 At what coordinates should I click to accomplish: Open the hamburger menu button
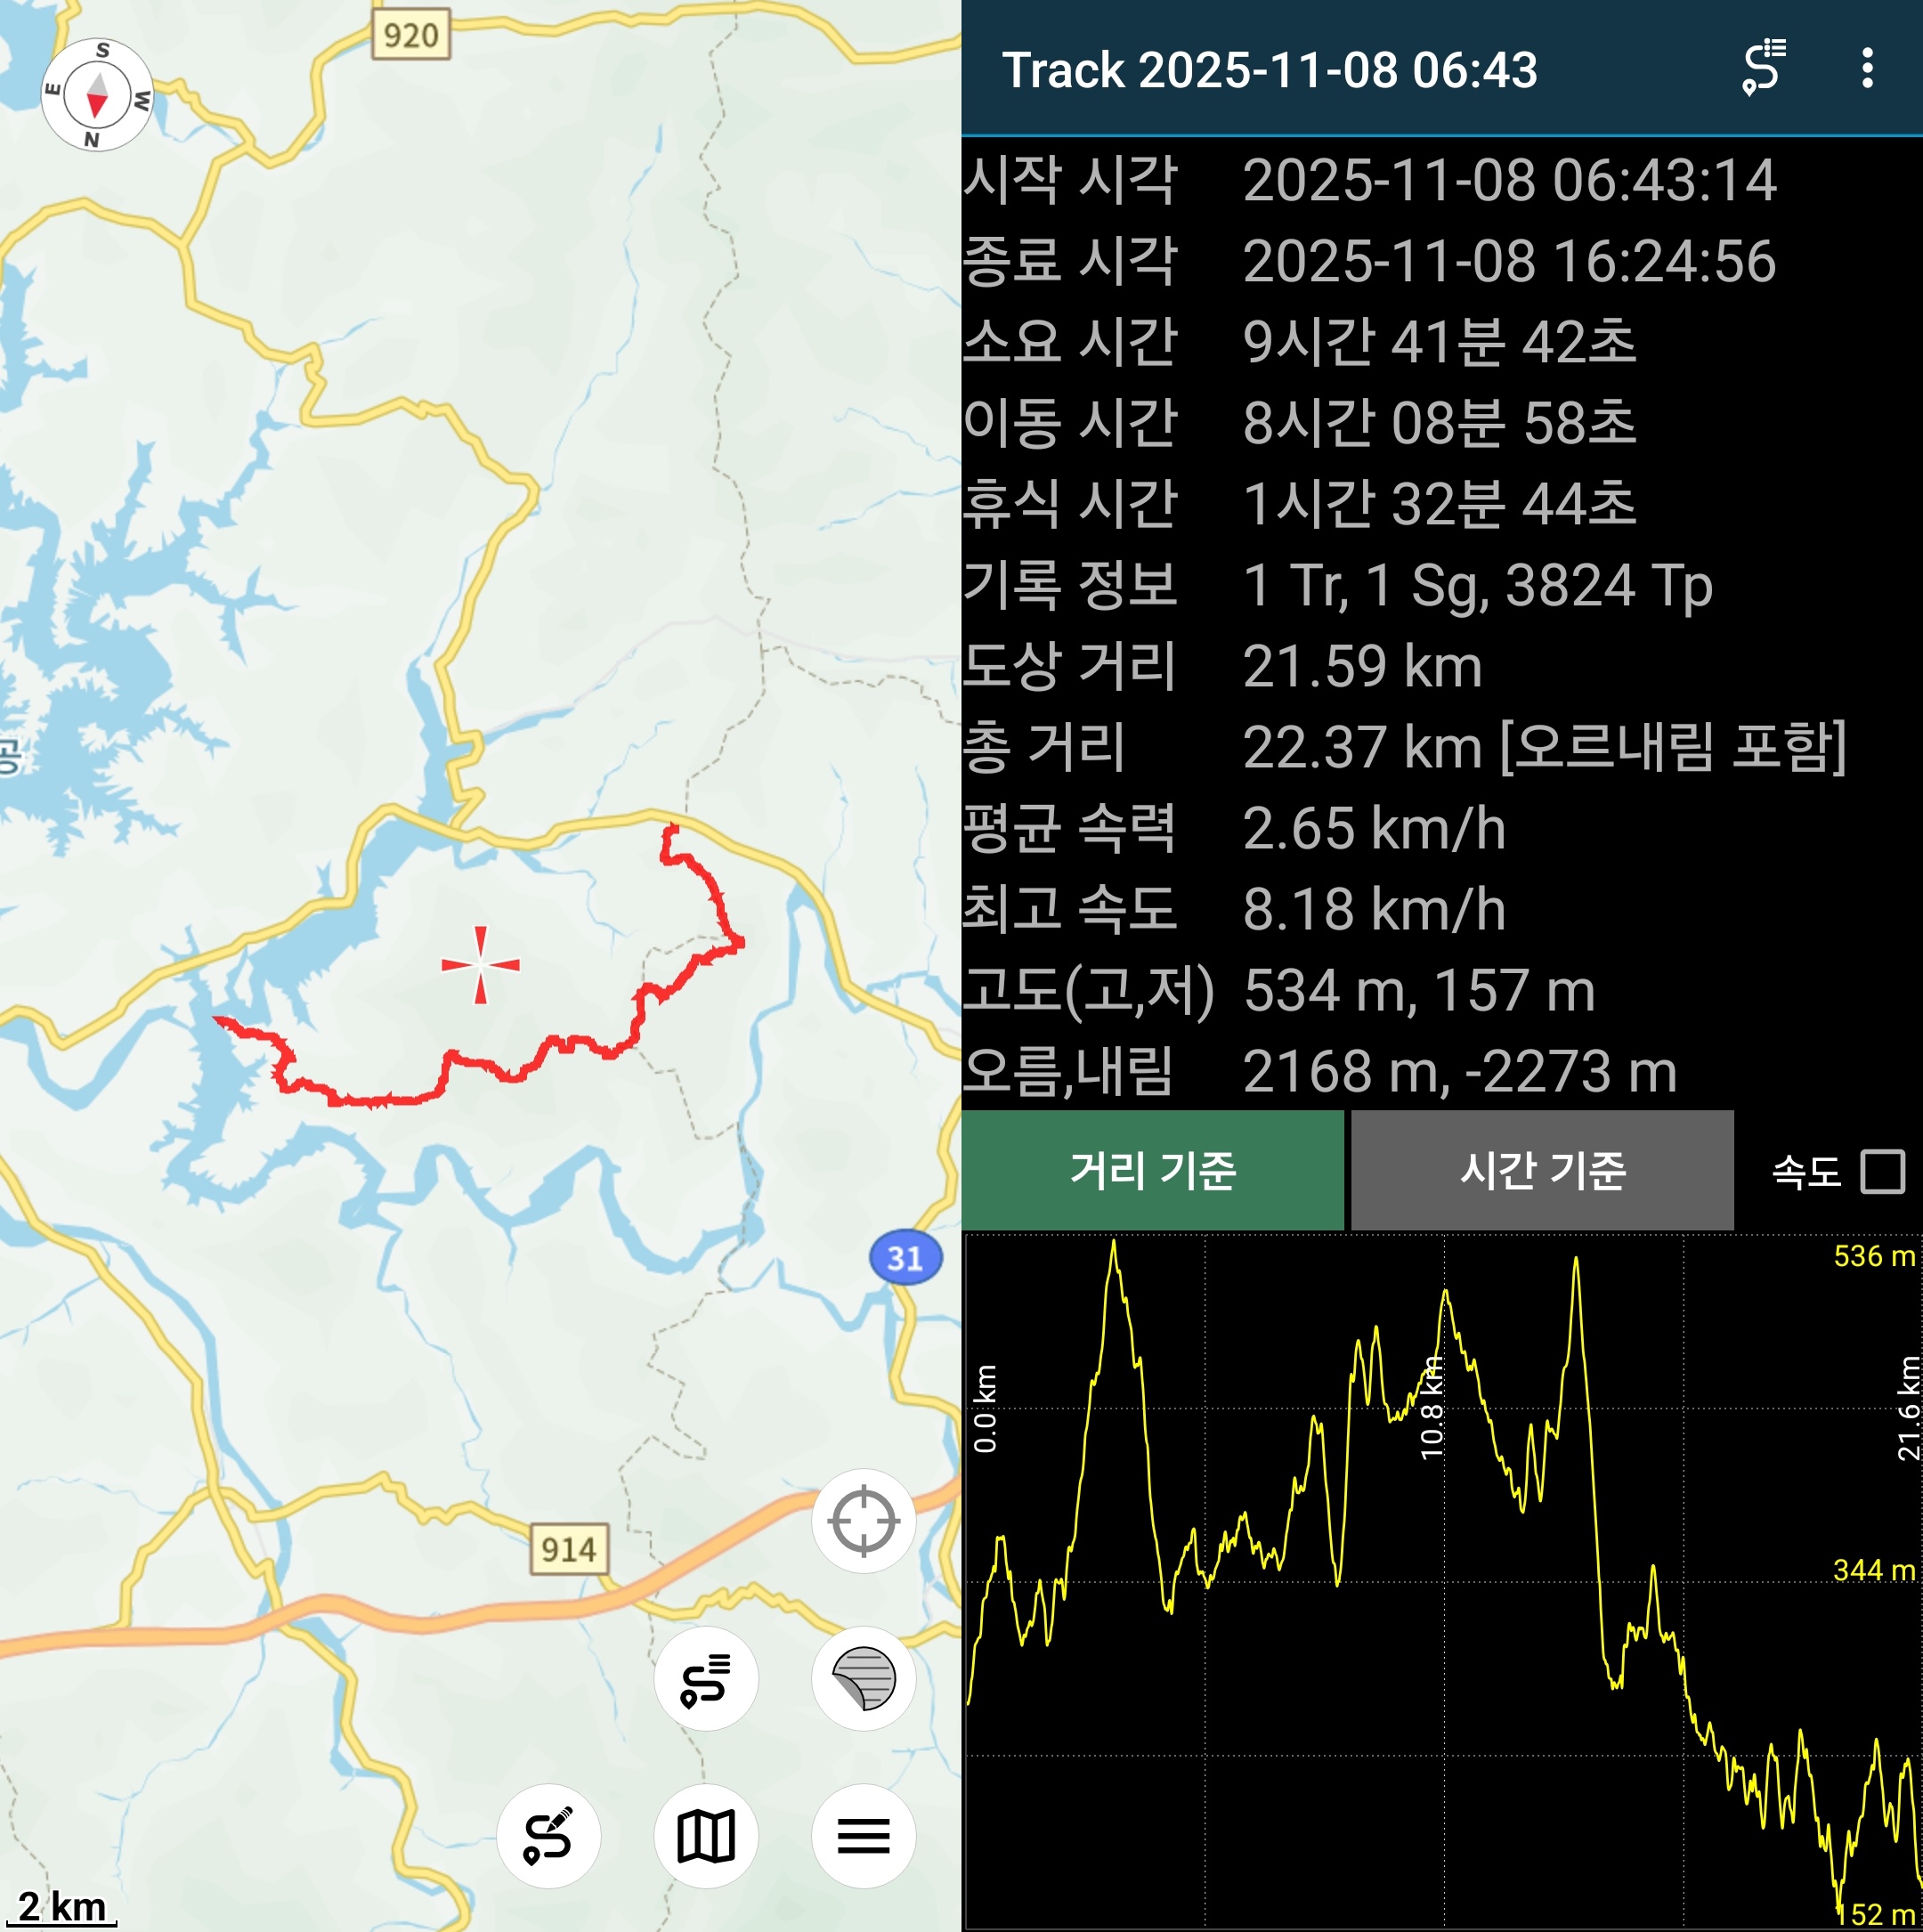pyautogui.click(x=863, y=1836)
